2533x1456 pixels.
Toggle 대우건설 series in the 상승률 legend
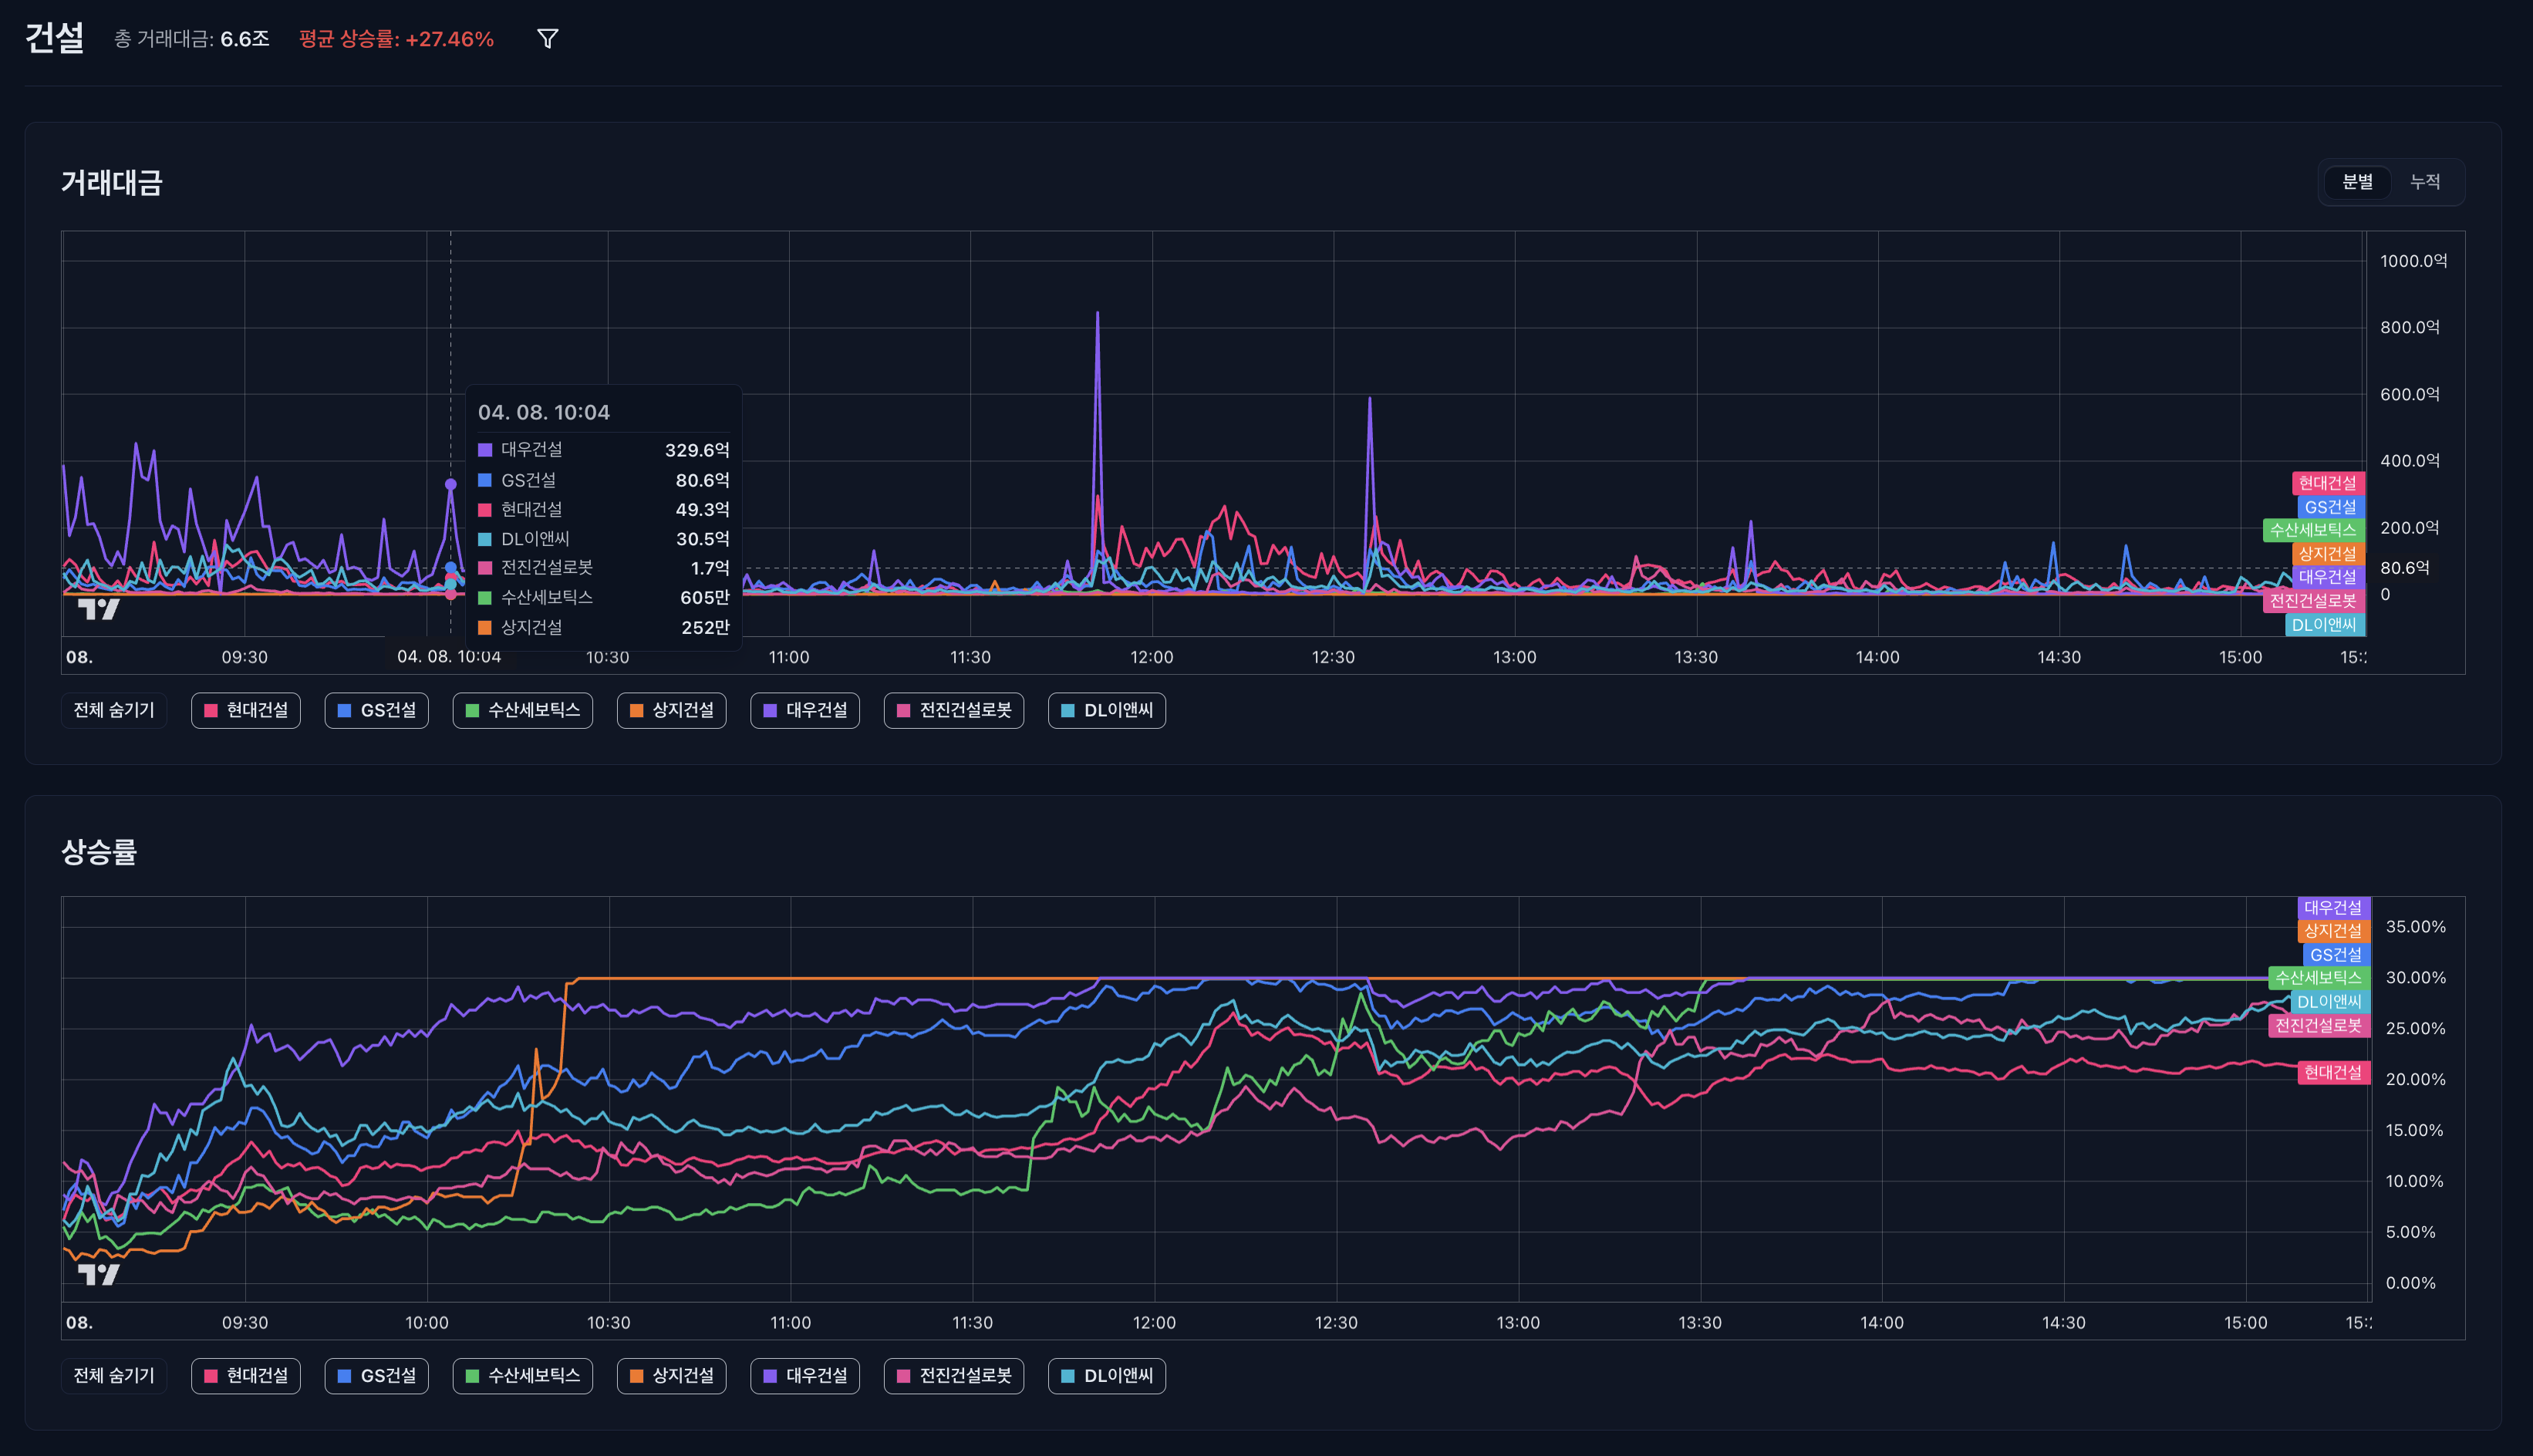pyautogui.click(x=805, y=1375)
